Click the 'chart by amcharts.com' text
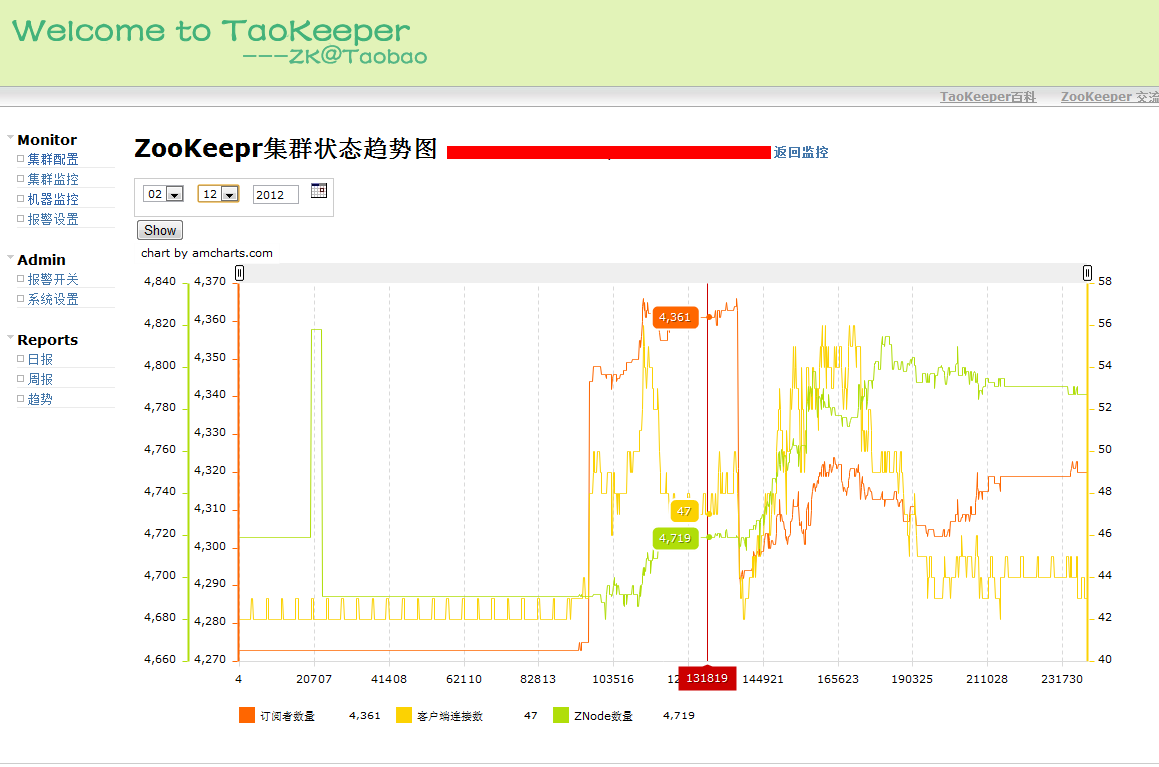This screenshot has width=1159, height=767. 207,253
